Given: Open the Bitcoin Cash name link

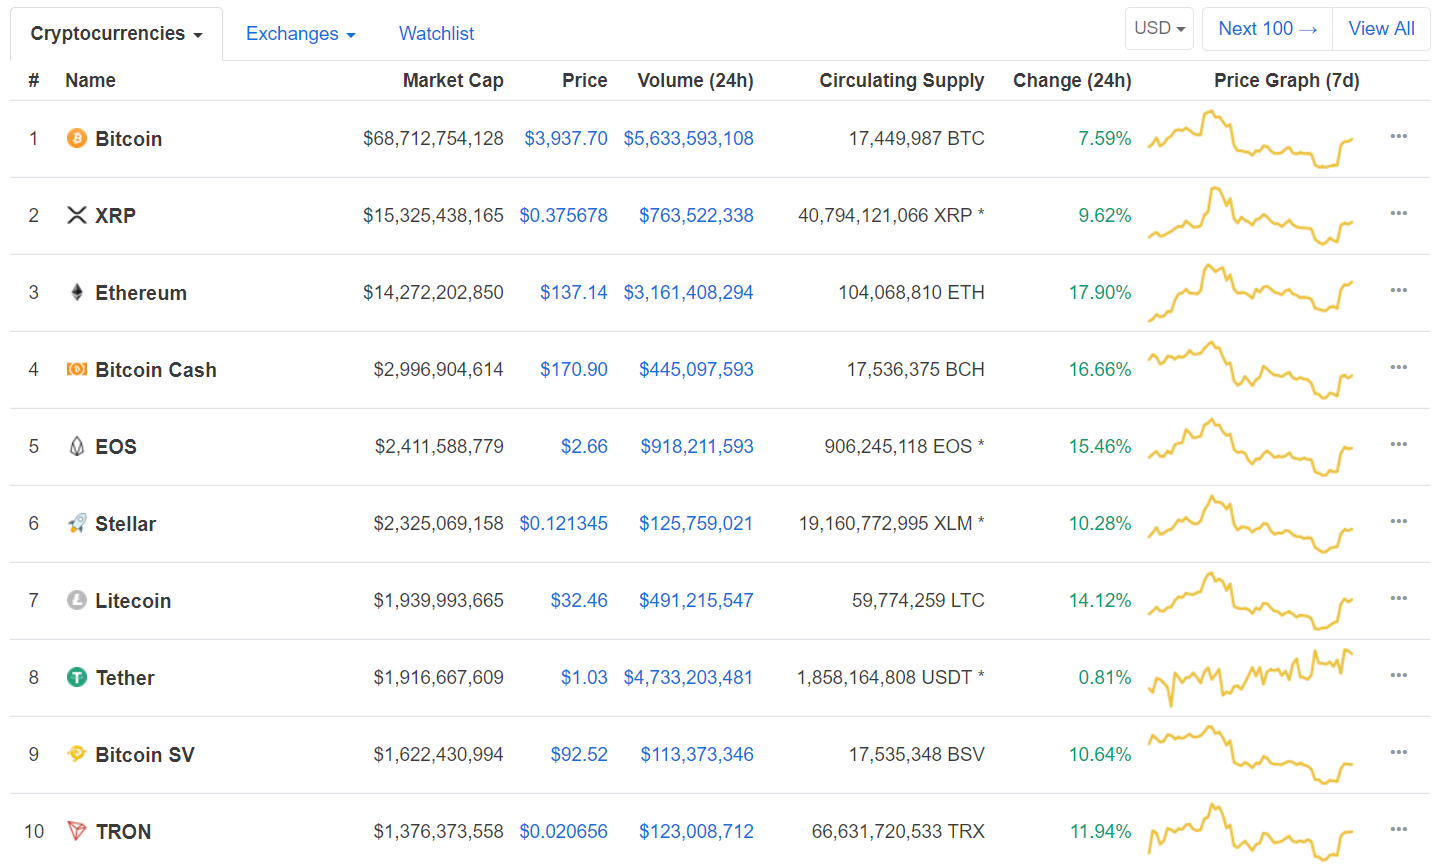Looking at the screenshot, I should [156, 370].
